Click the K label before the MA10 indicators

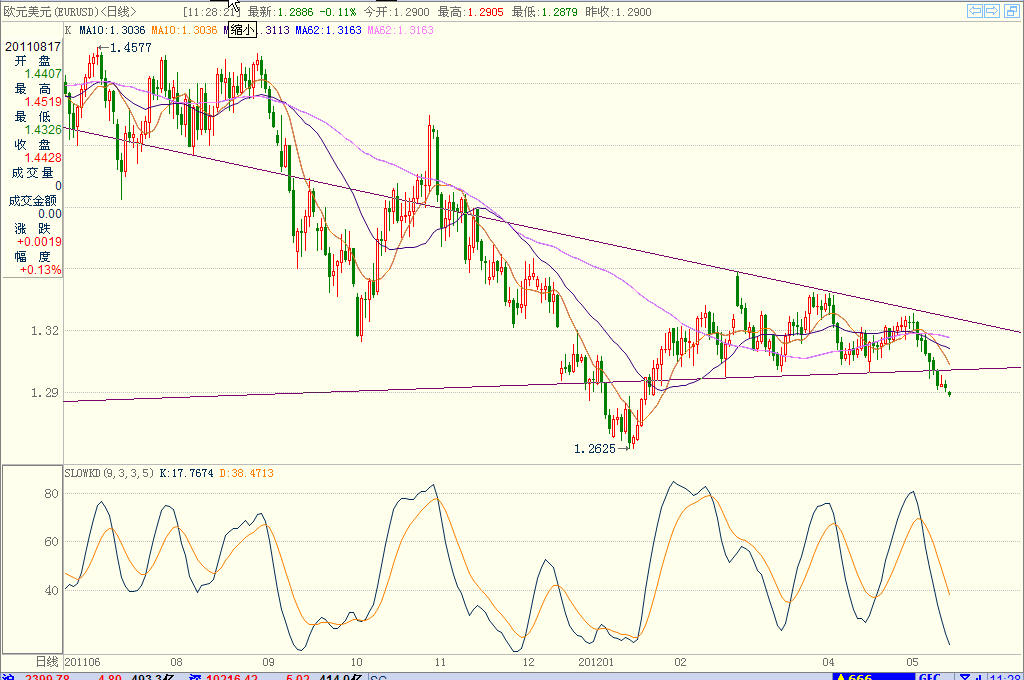[69, 30]
